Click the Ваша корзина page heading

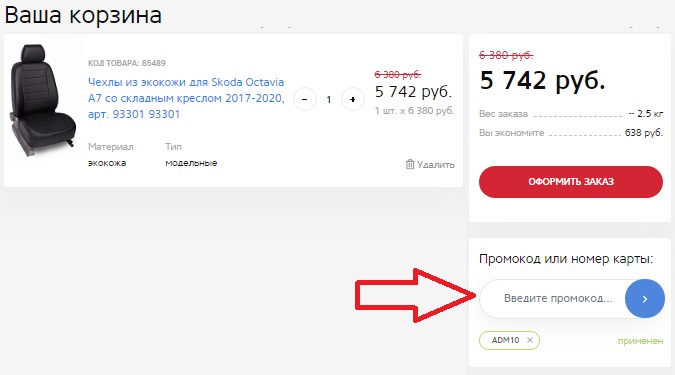coord(83,15)
